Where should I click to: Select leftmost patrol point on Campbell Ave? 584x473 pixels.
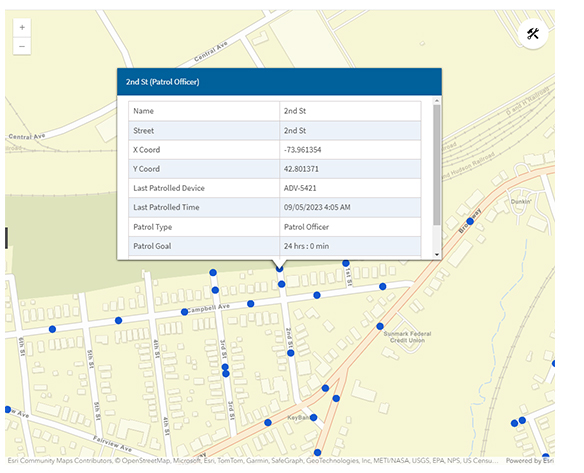coord(53,329)
